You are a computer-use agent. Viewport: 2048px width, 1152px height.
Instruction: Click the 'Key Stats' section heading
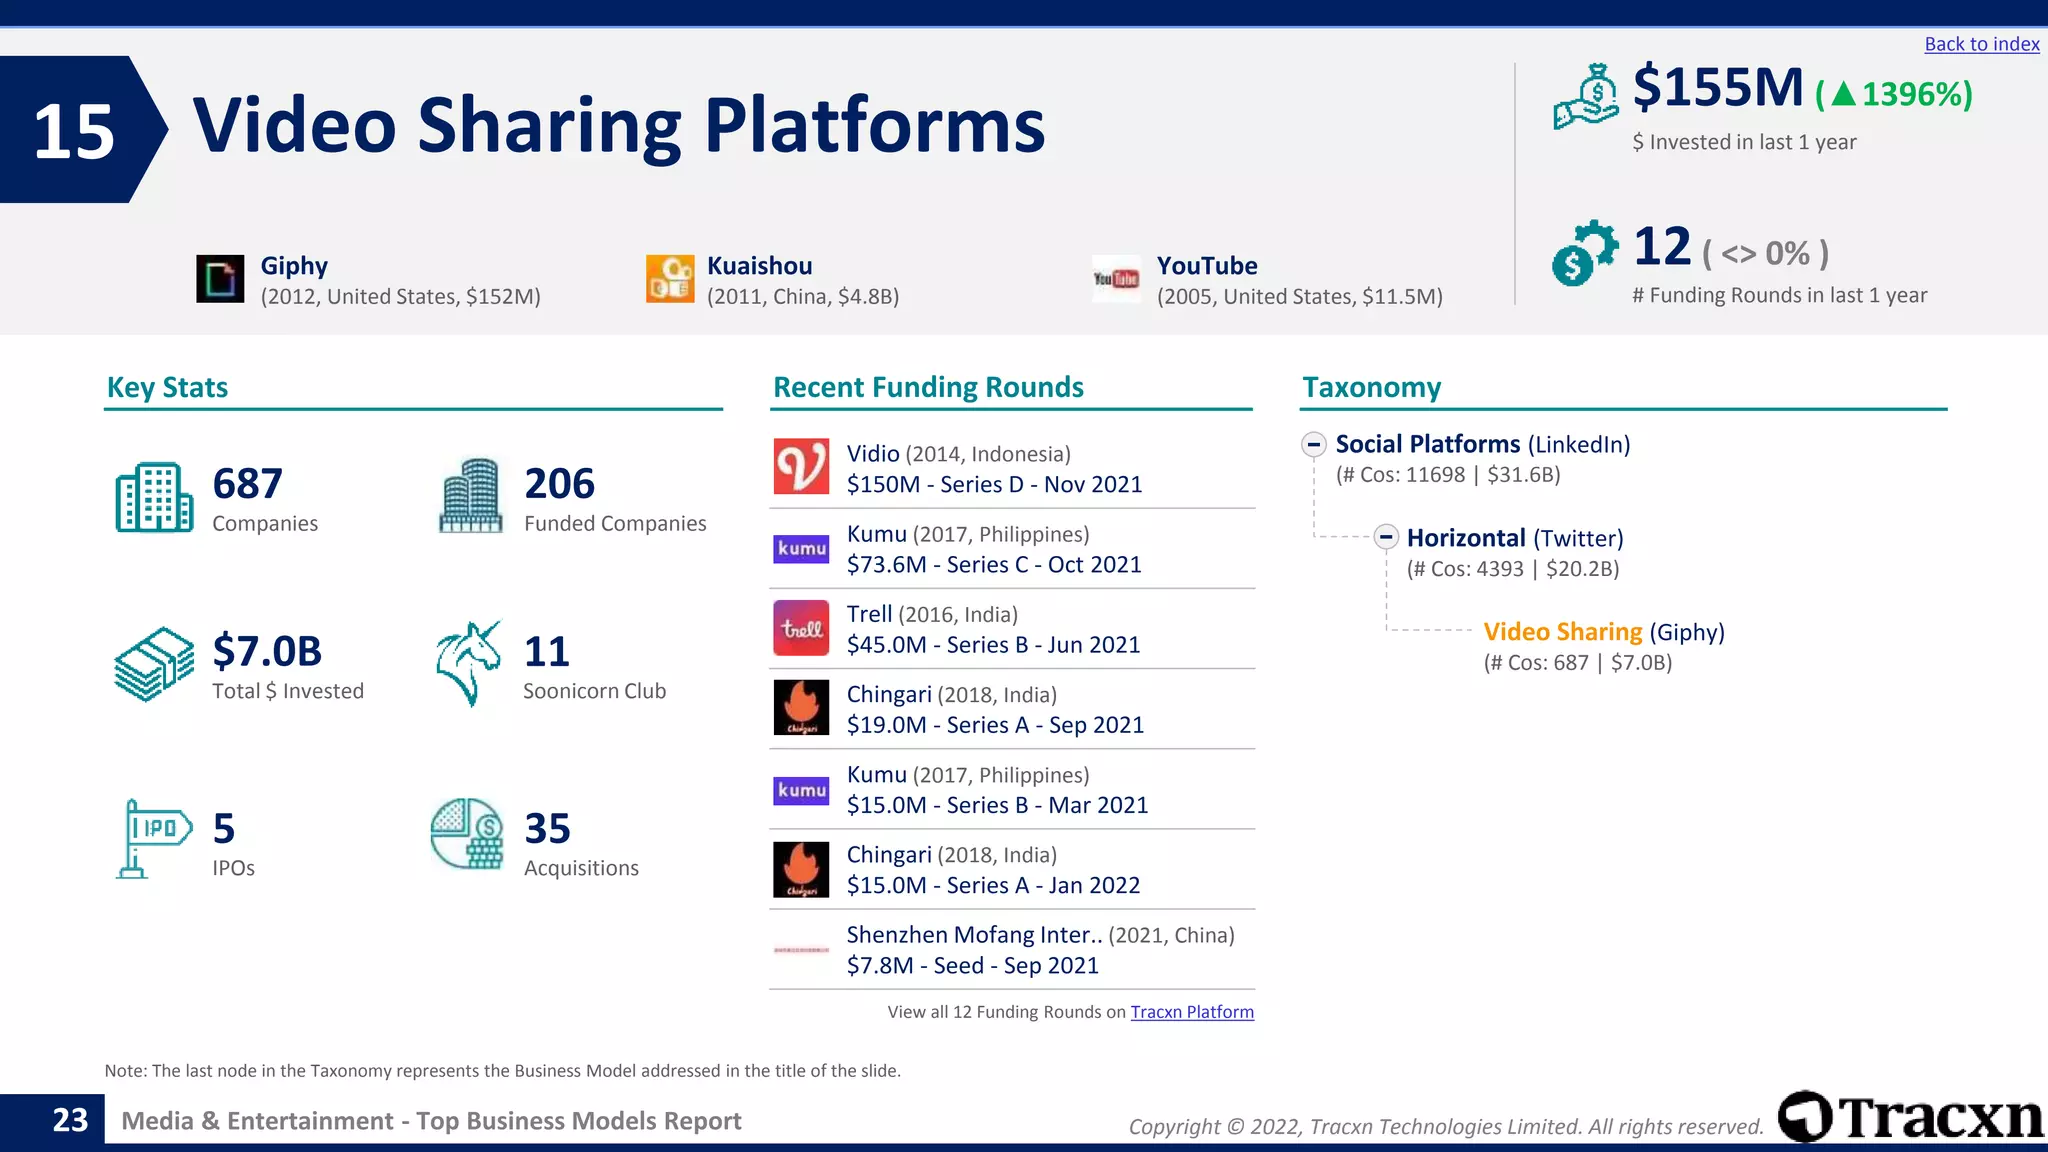pyautogui.click(x=167, y=387)
